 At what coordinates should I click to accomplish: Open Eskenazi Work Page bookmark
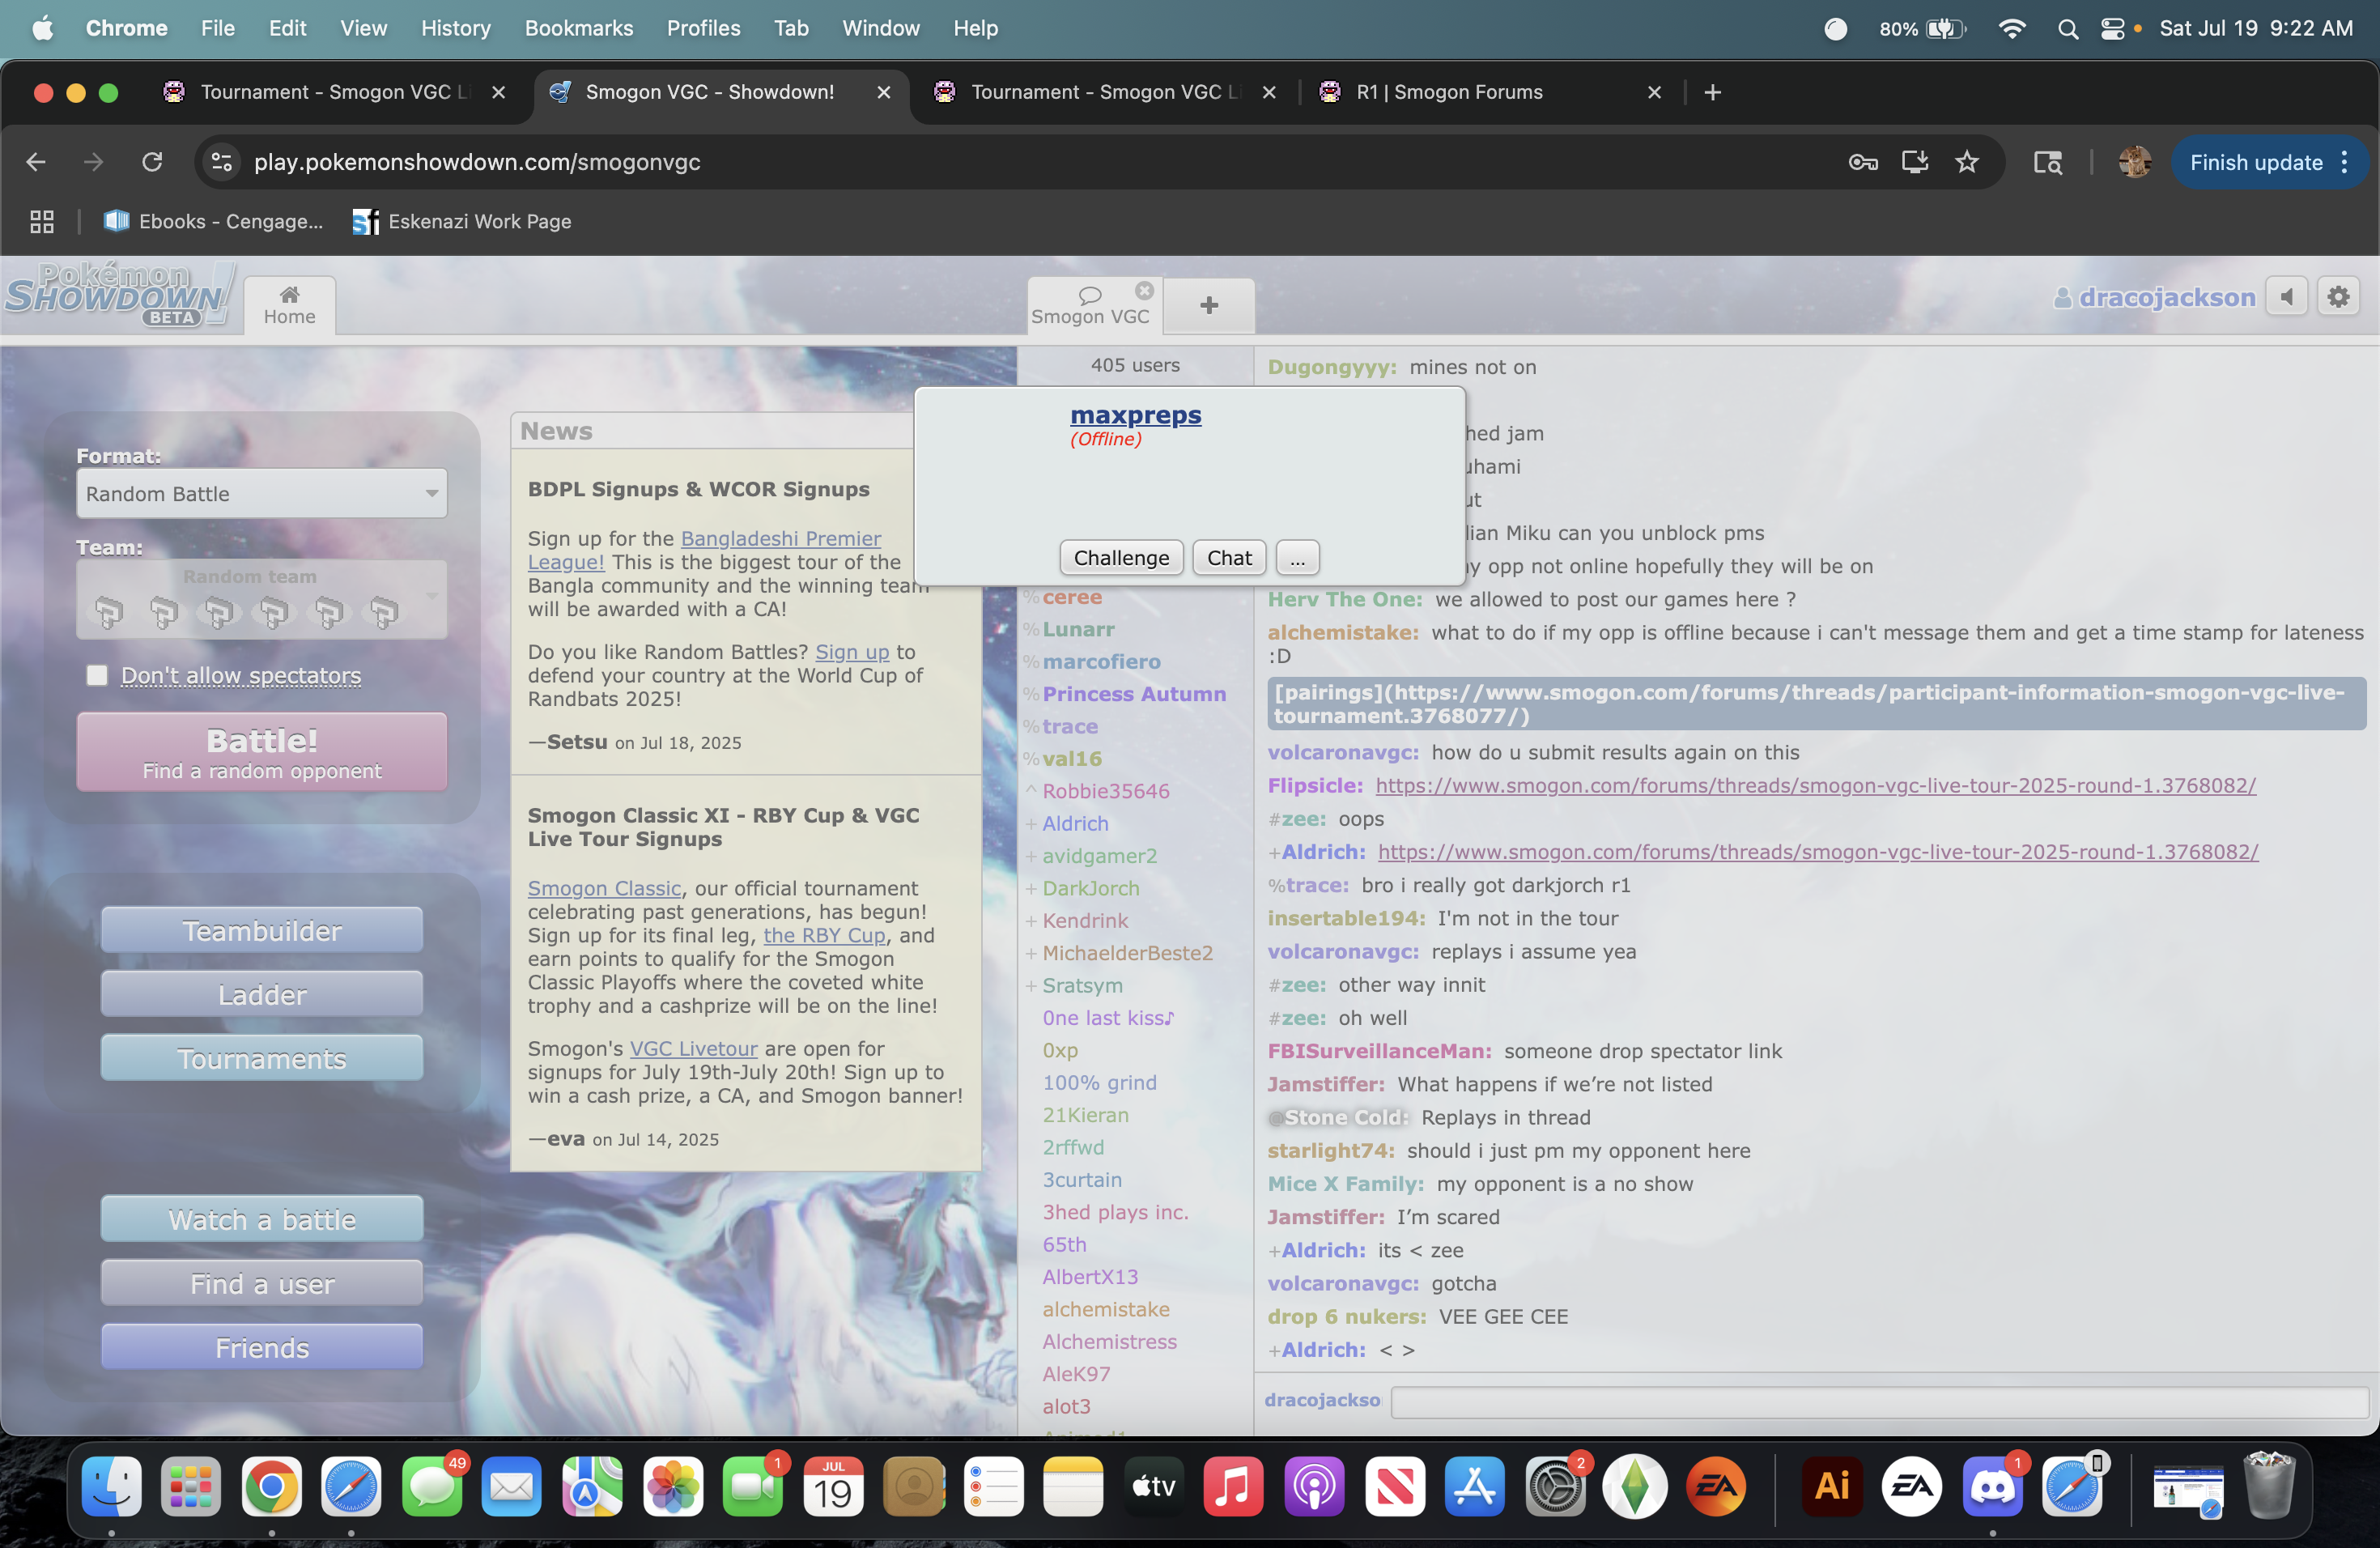462,221
